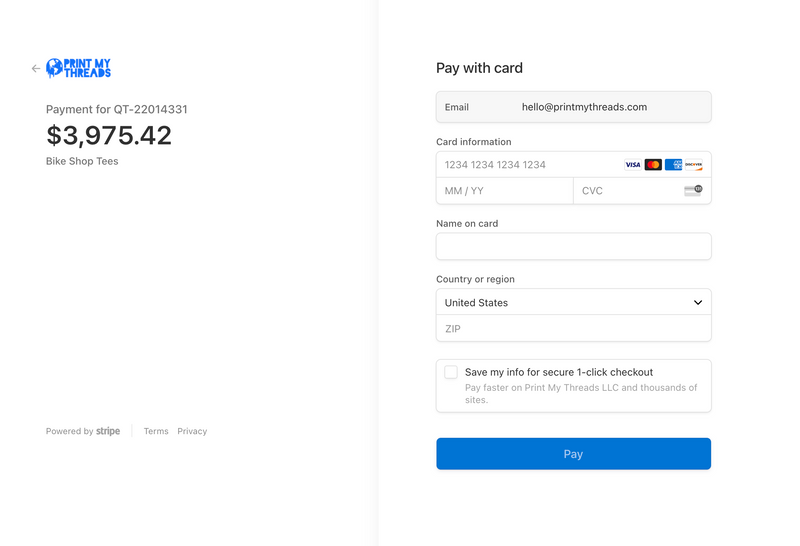800x546 pixels.
Task: Click the back arrow beside the logo
Action: (x=36, y=69)
